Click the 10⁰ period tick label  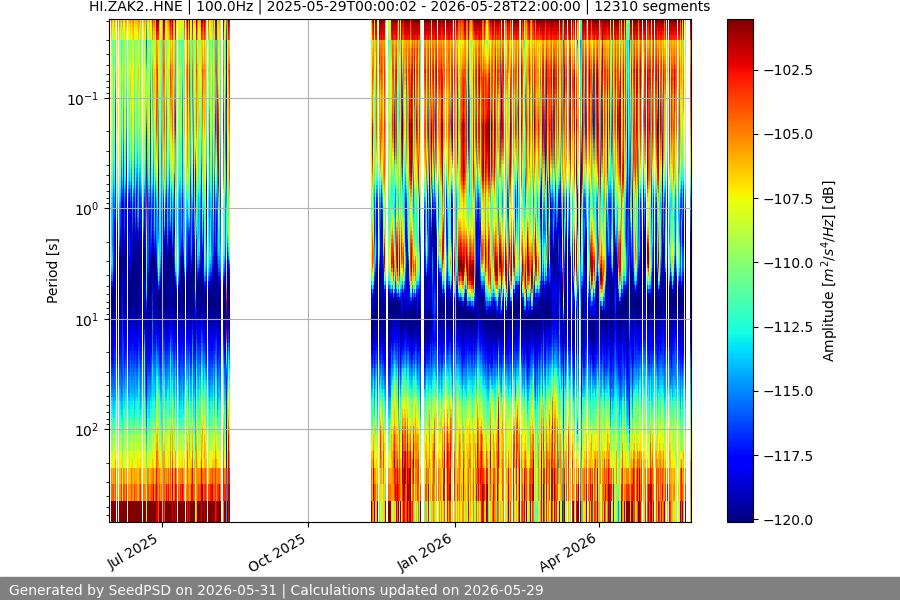tap(86, 210)
